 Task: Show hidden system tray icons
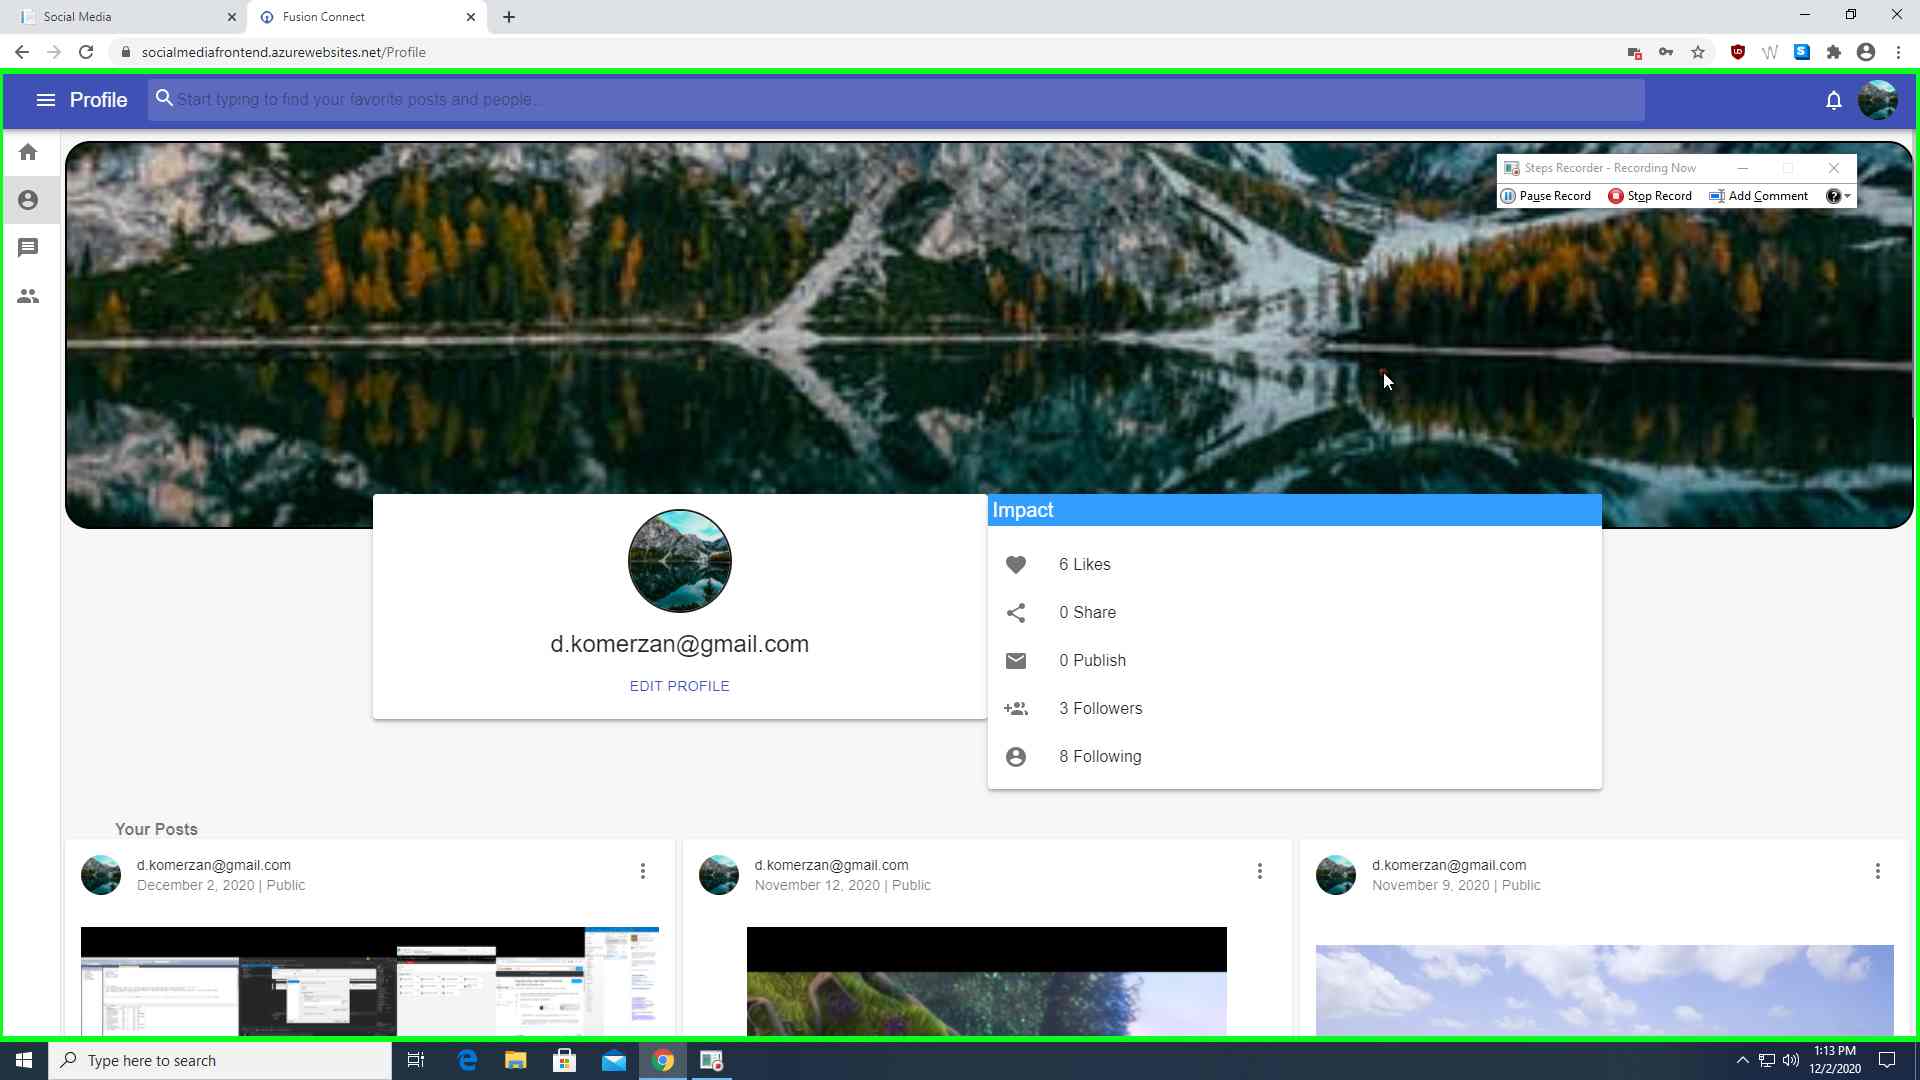(1742, 1060)
